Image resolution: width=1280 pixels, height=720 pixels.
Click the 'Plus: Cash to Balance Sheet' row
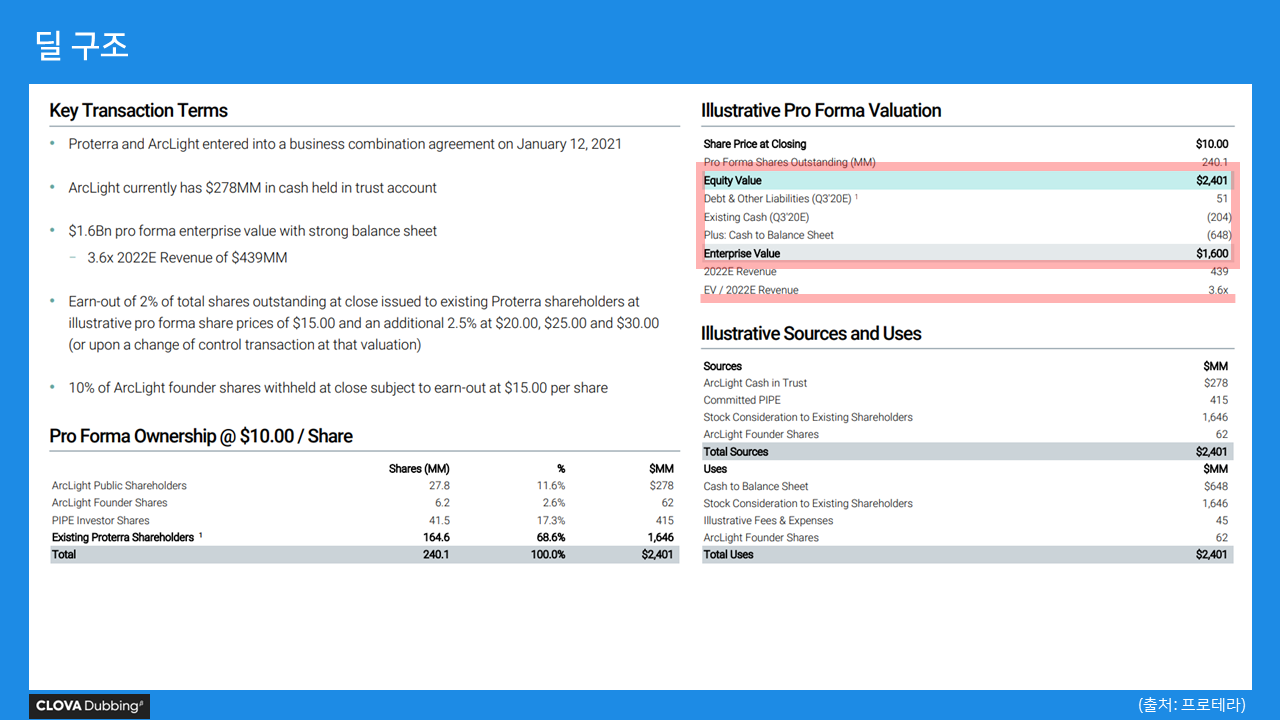point(966,235)
